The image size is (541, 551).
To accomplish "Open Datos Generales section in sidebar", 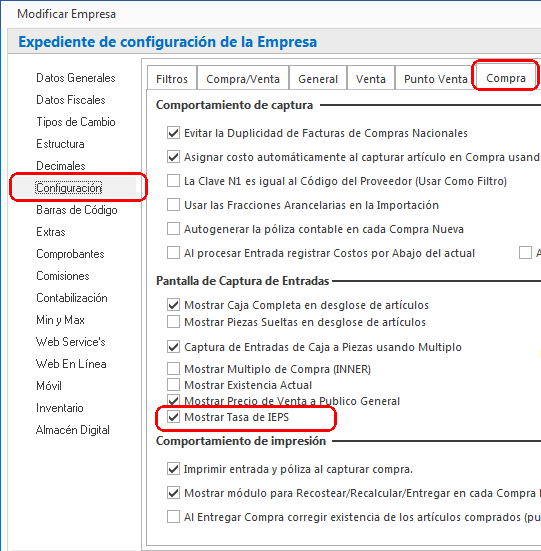I will click(x=76, y=78).
